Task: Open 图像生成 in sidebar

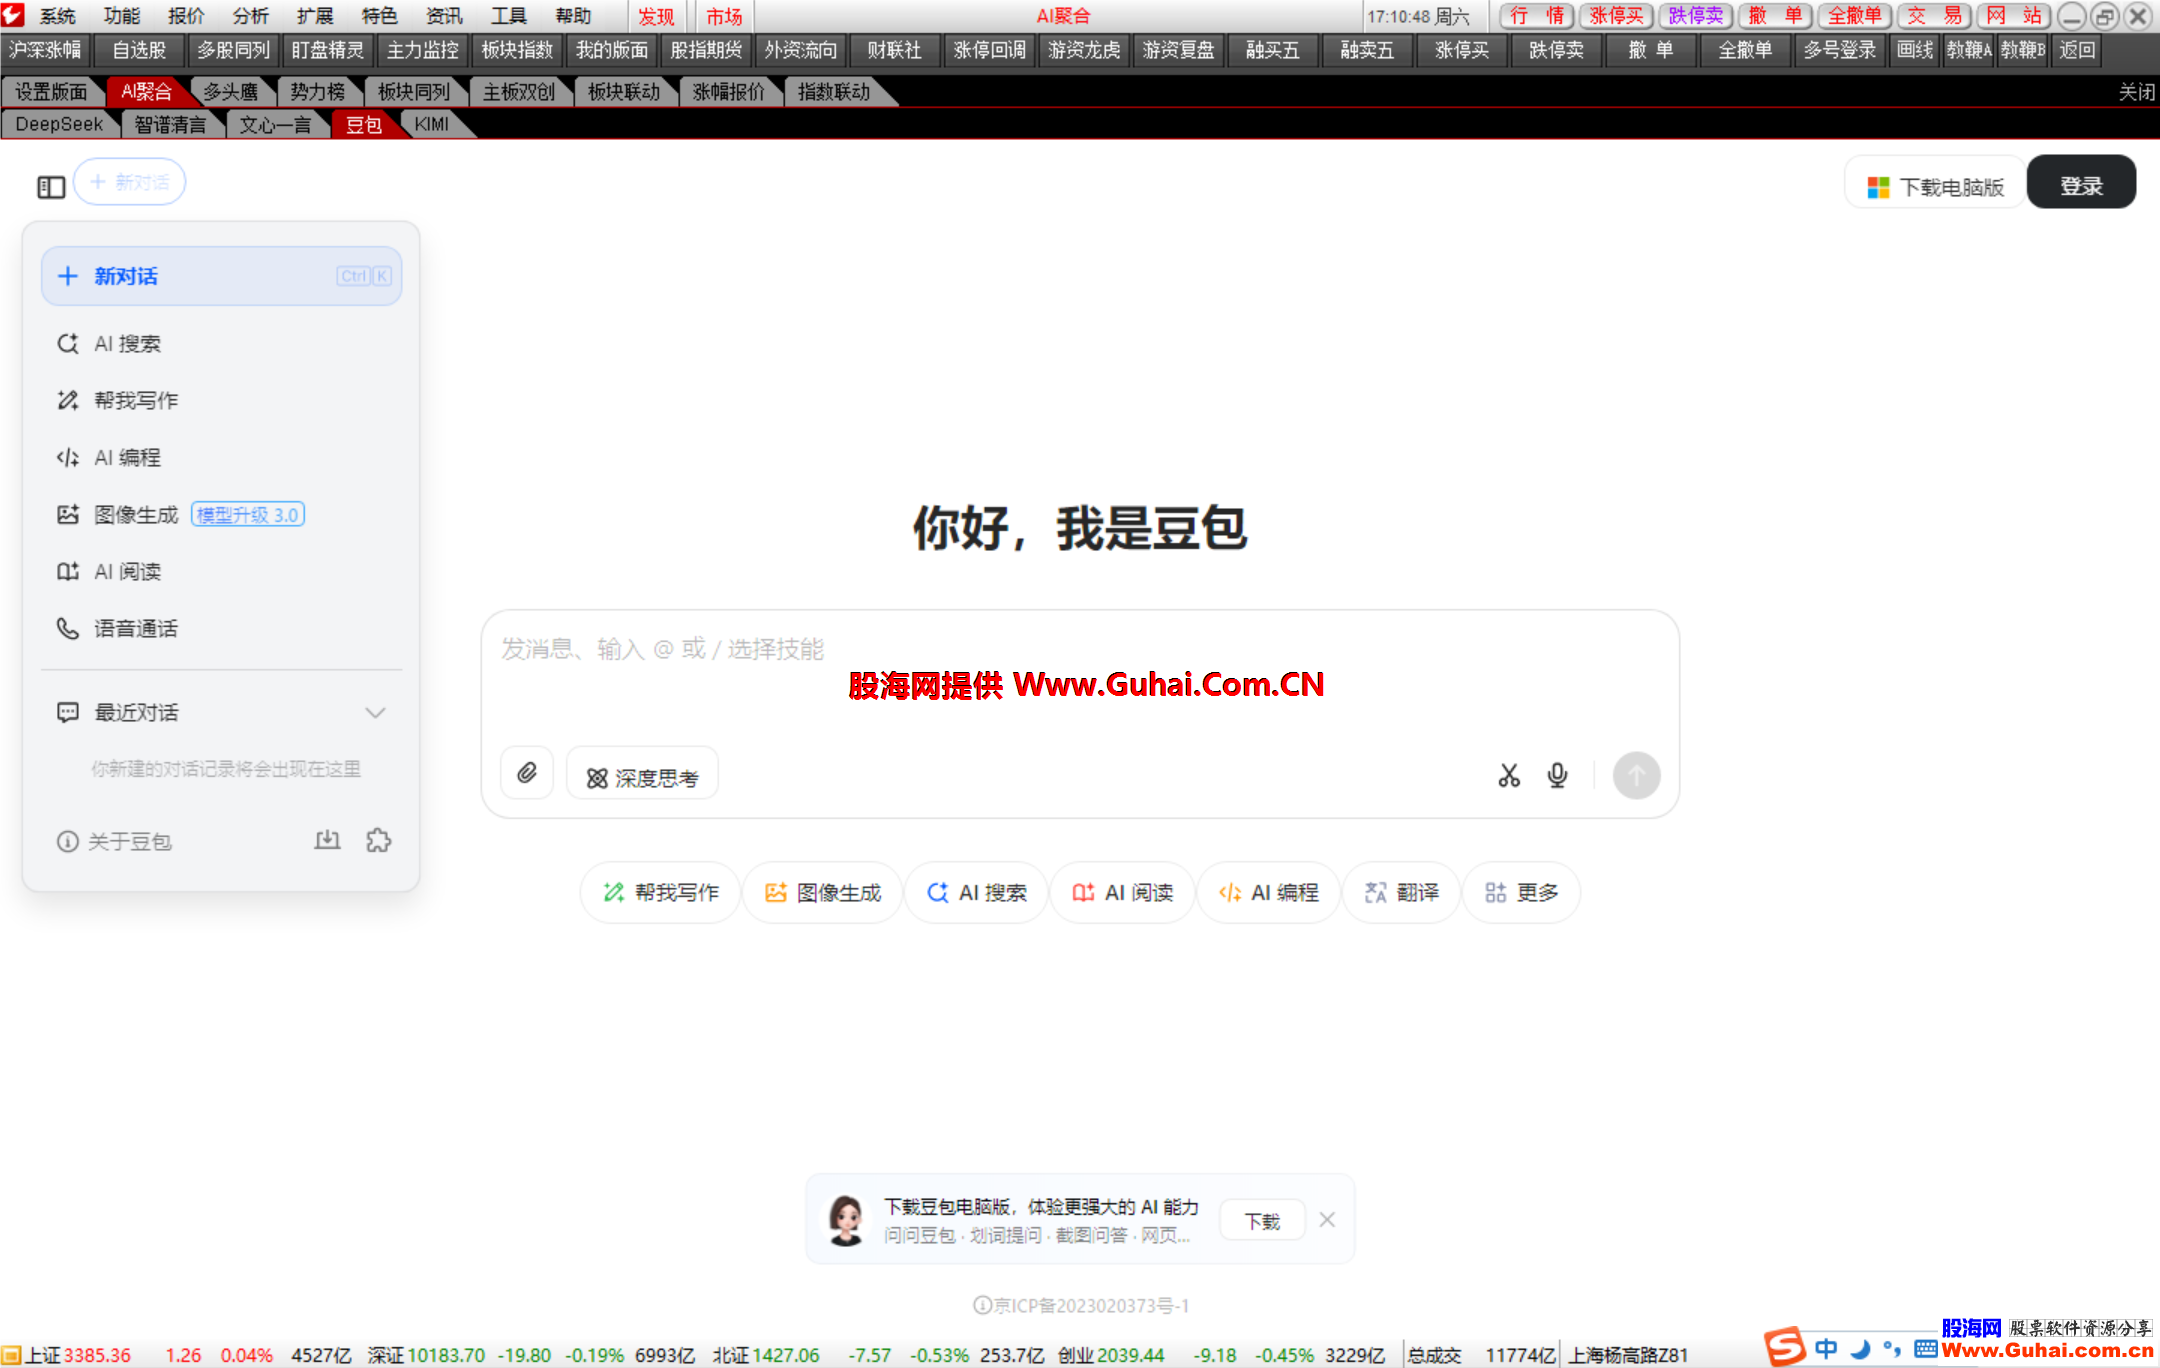Action: click(222, 515)
